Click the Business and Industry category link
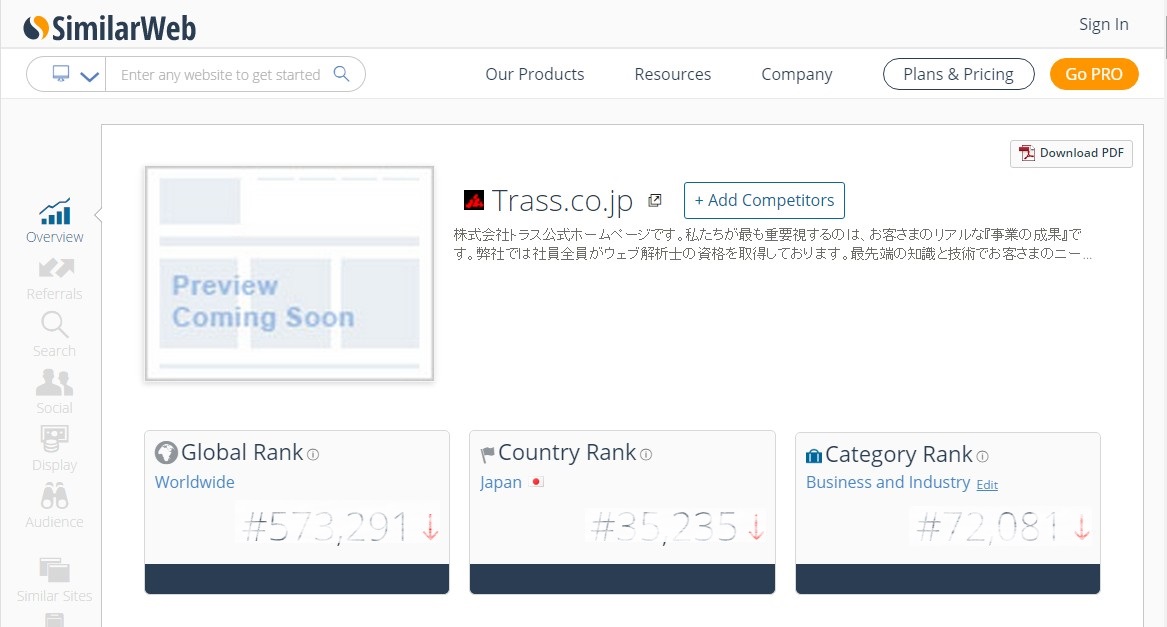This screenshot has width=1167, height=627. [888, 483]
